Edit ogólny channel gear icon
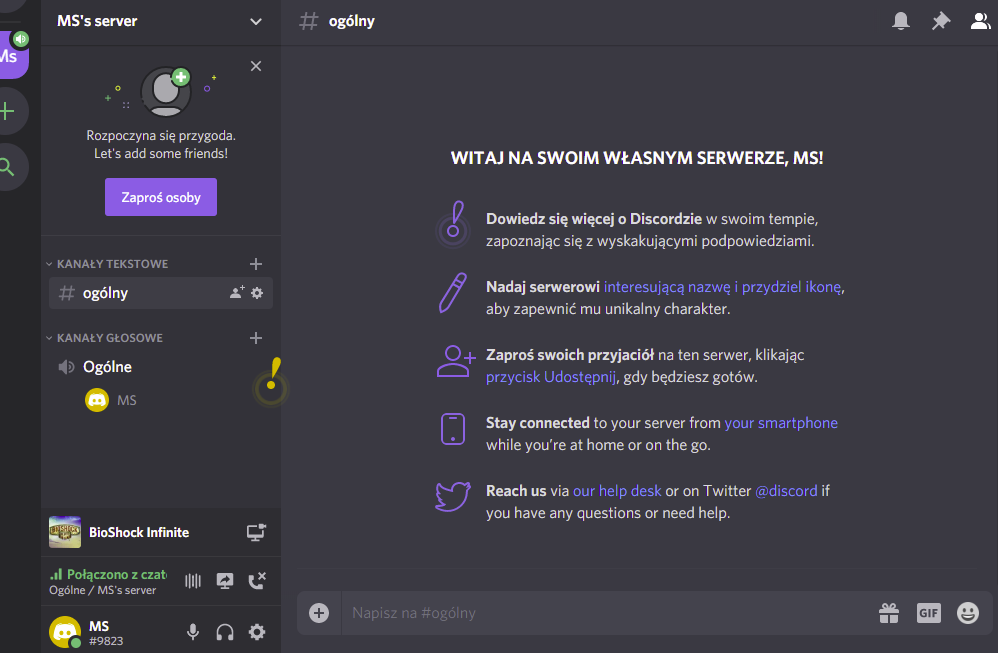998x653 pixels. [257, 293]
